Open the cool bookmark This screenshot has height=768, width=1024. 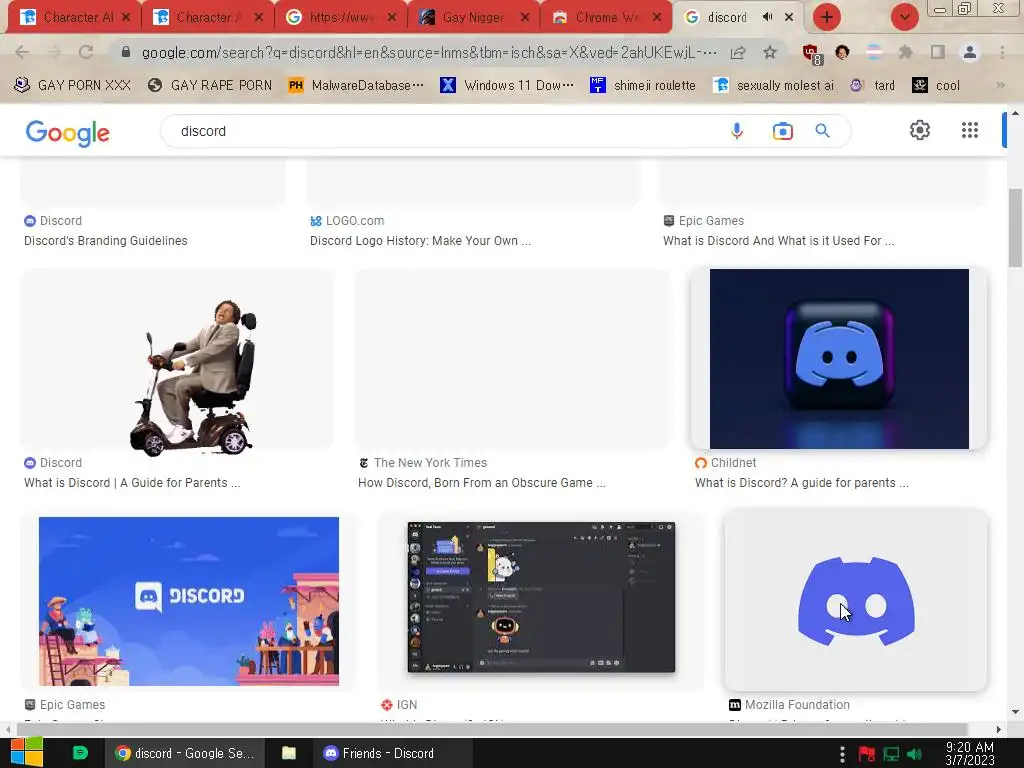(936, 85)
